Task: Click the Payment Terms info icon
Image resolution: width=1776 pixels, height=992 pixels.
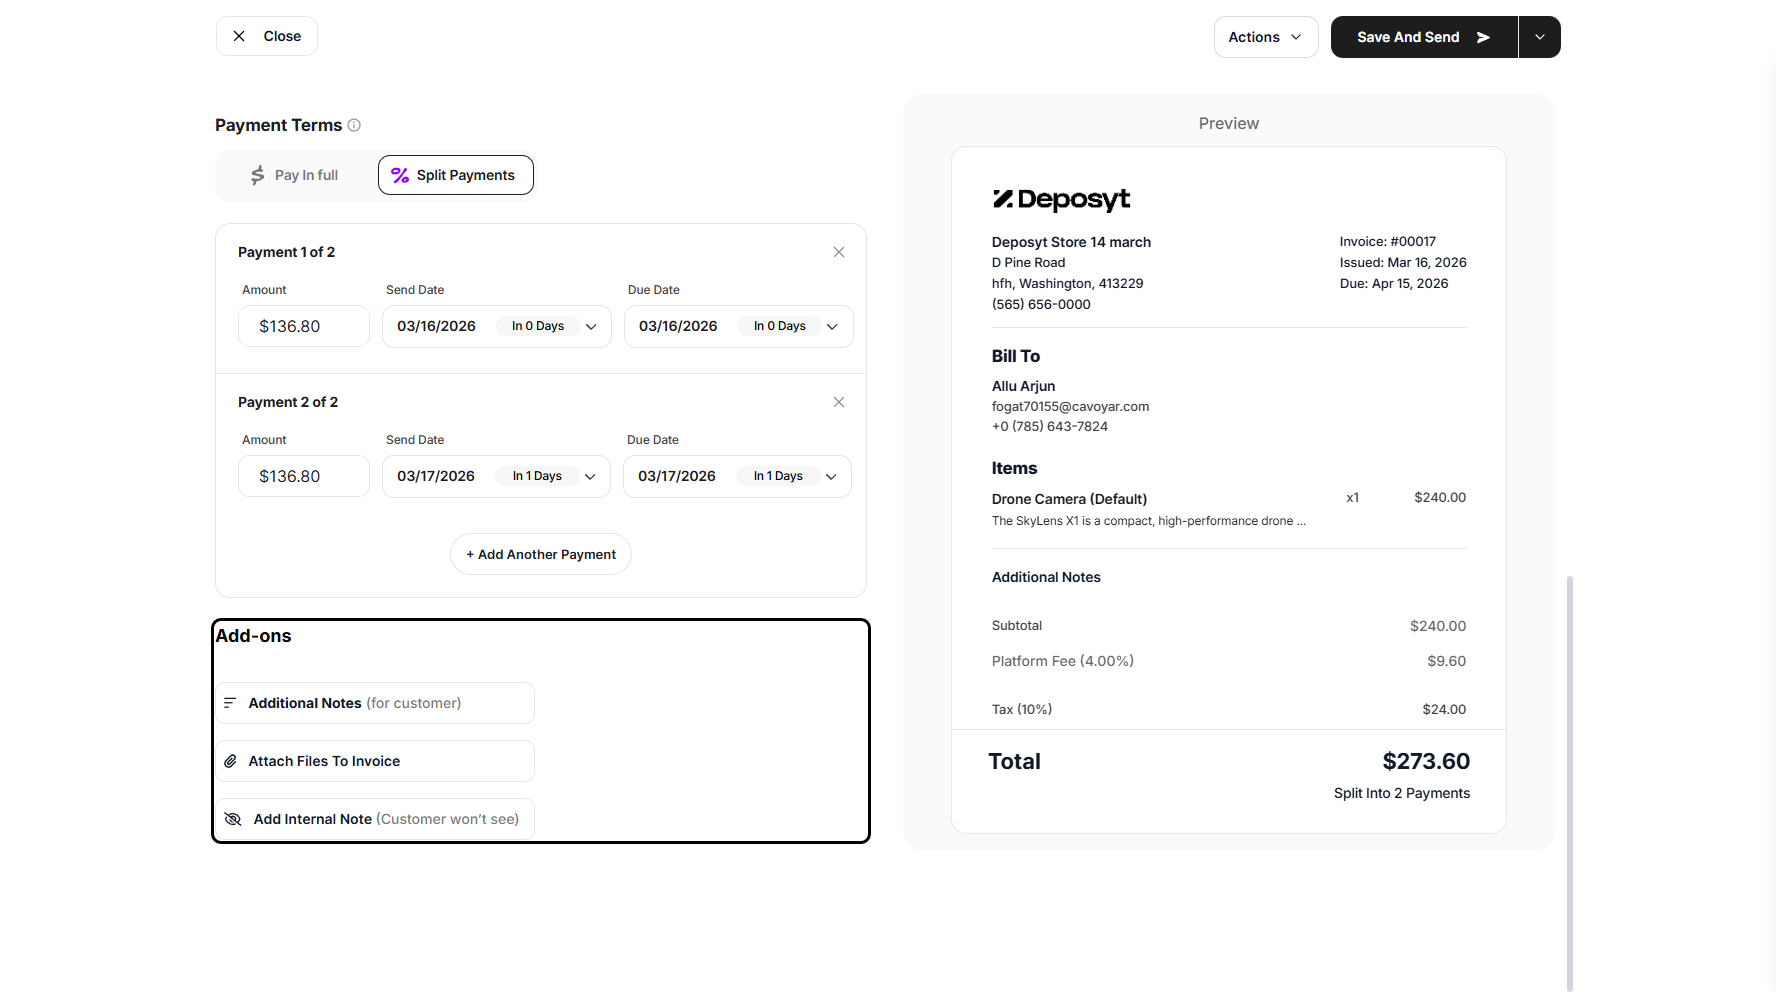Action: pyautogui.click(x=354, y=125)
